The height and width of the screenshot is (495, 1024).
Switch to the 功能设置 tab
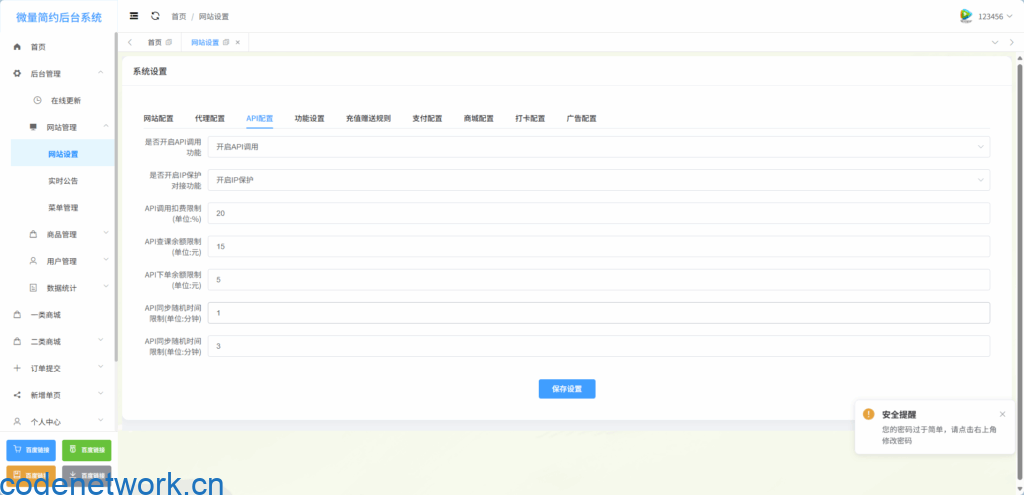[309, 118]
